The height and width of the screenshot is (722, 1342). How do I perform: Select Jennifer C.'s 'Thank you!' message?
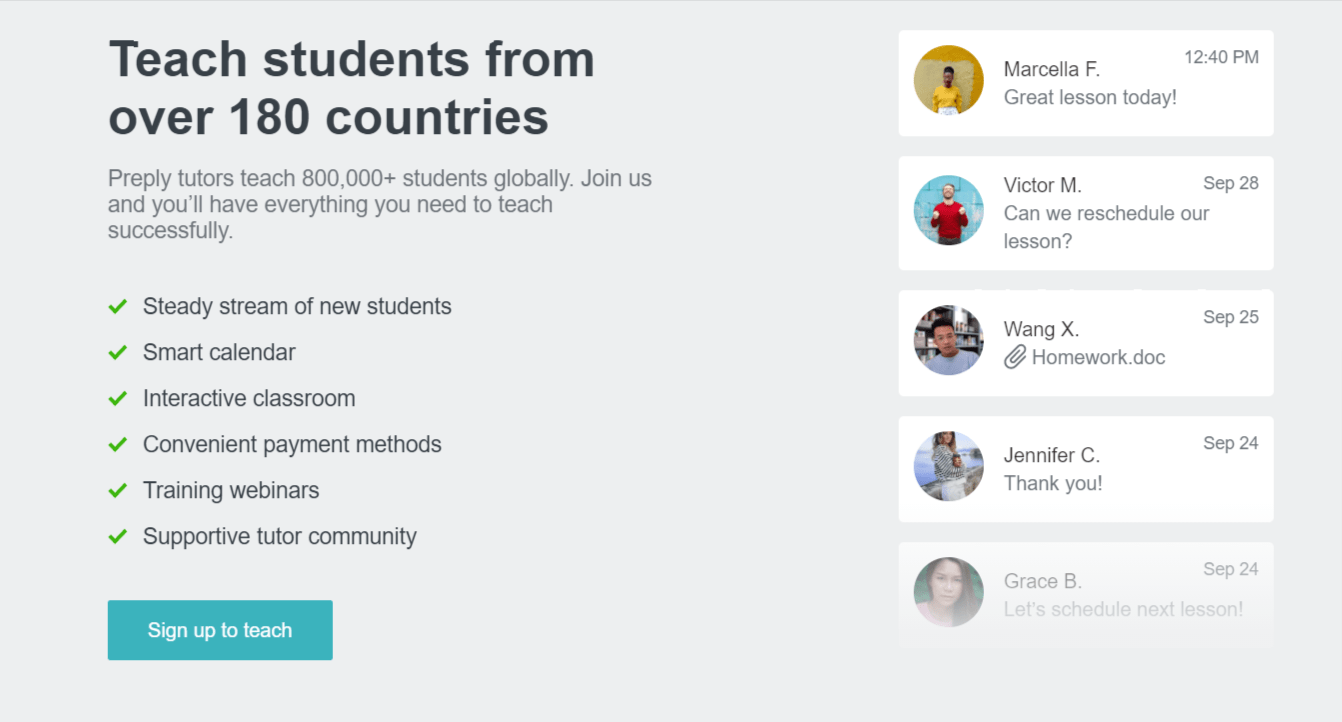tap(1053, 483)
